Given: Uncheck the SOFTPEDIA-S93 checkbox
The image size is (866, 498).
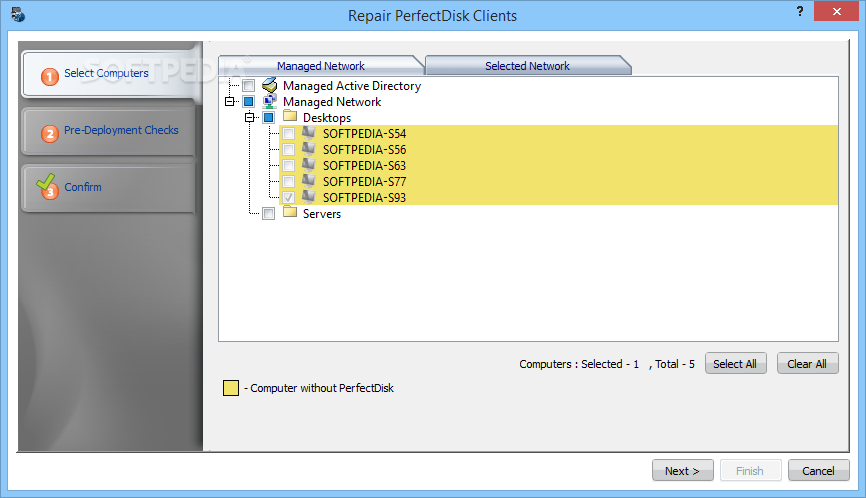Looking at the screenshot, I should pyautogui.click(x=288, y=198).
